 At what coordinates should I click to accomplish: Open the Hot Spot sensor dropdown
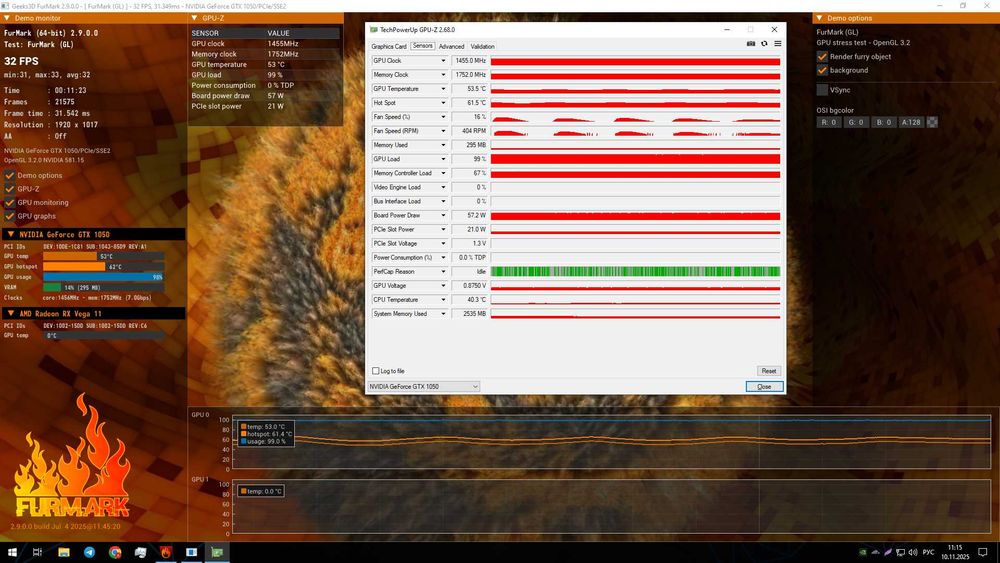click(x=443, y=103)
